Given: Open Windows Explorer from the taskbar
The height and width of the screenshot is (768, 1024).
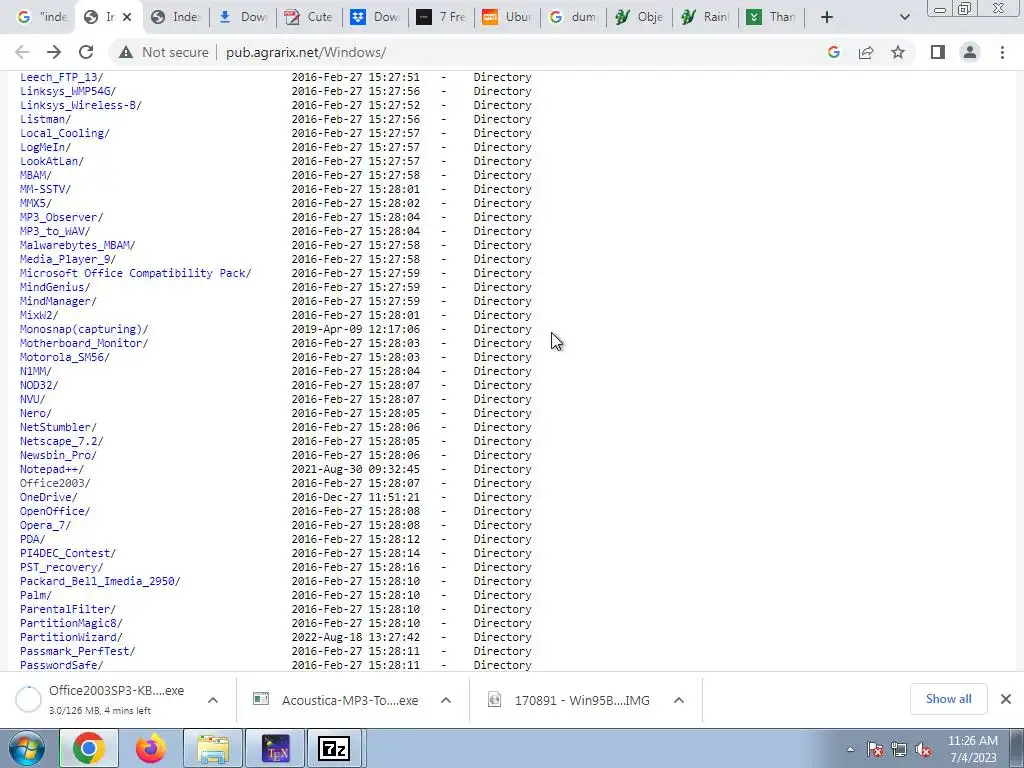Looking at the screenshot, I should point(213,748).
